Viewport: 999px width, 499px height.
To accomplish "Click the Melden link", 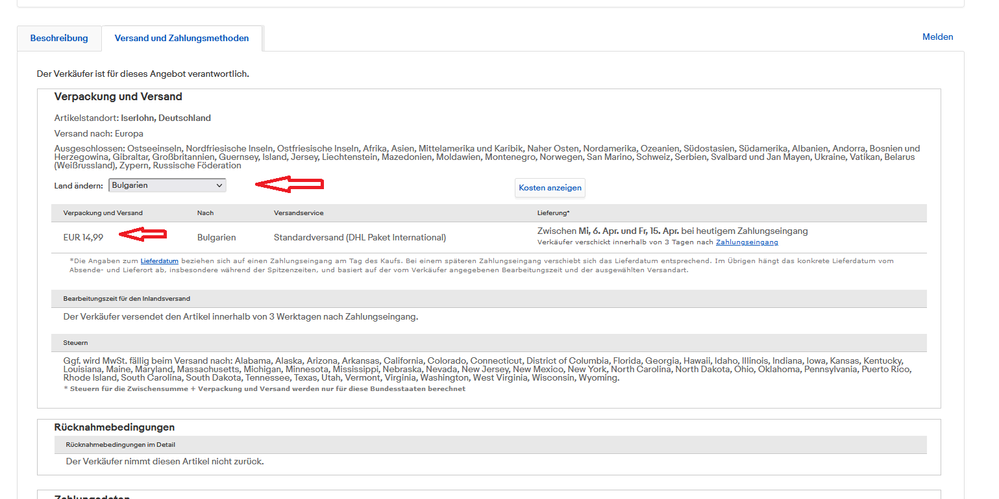I will 937,37.
